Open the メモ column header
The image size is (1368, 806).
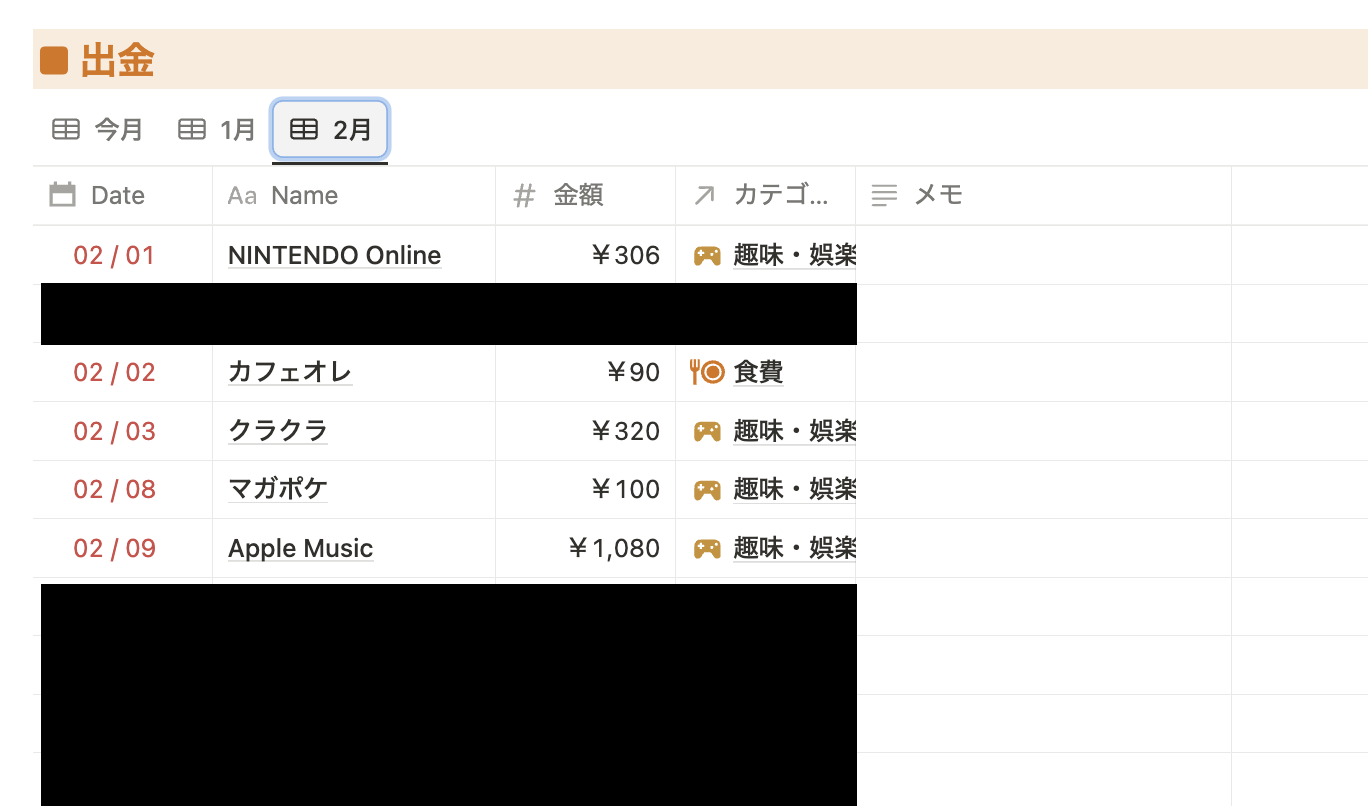click(1043, 196)
